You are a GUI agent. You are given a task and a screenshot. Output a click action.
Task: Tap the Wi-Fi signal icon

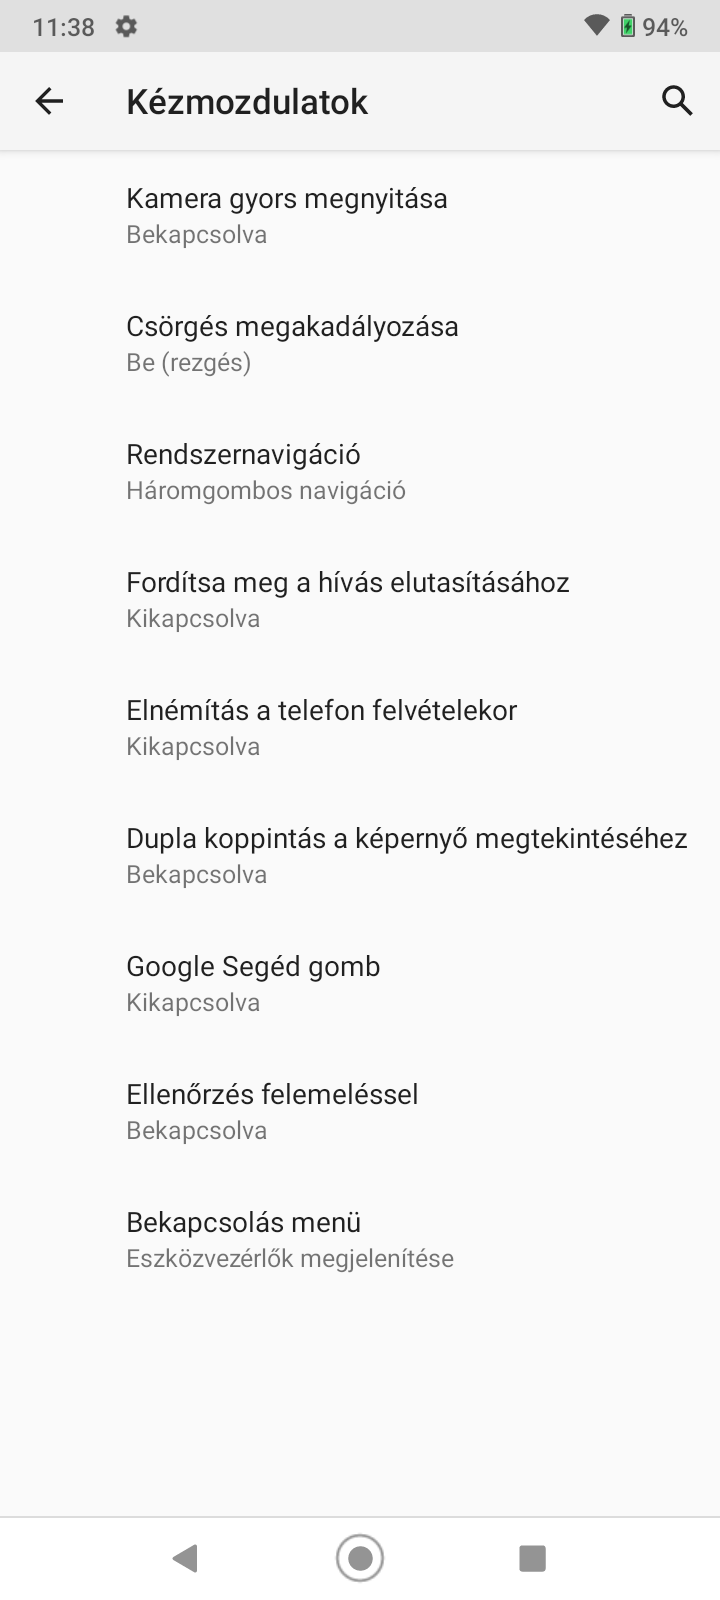tap(597, 26)
